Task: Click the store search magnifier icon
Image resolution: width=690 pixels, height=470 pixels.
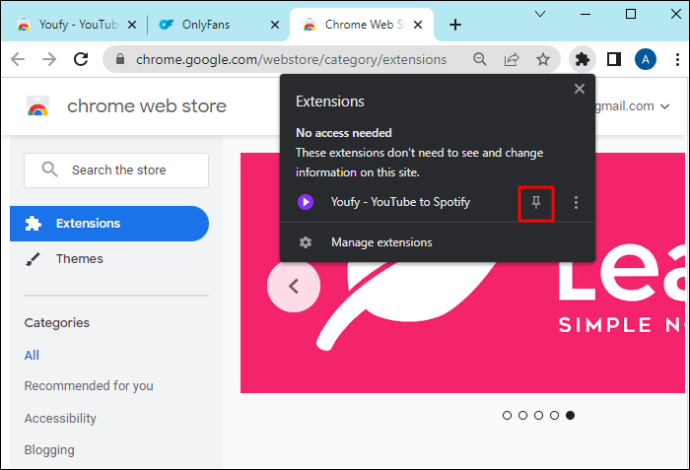Action: (x=49, y=169)
